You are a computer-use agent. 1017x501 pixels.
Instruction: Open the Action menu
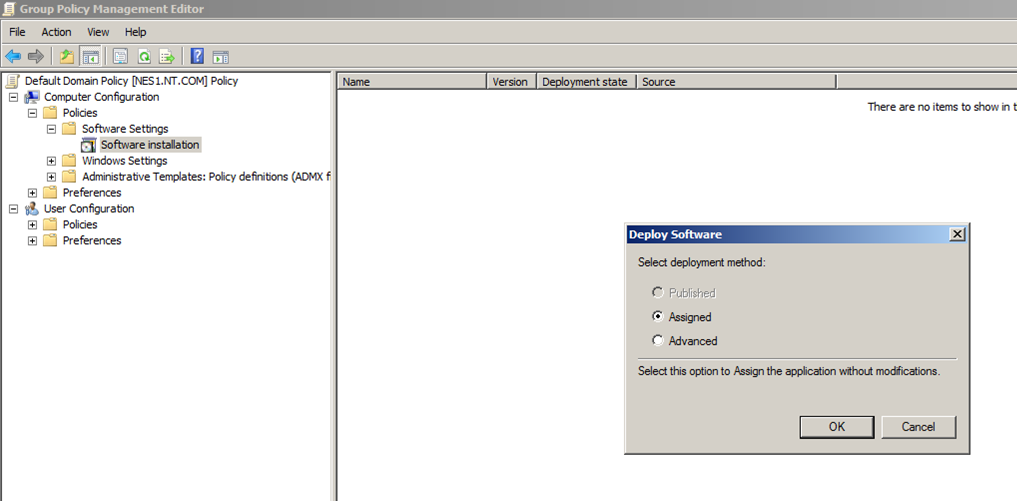(x=56, y=32)
